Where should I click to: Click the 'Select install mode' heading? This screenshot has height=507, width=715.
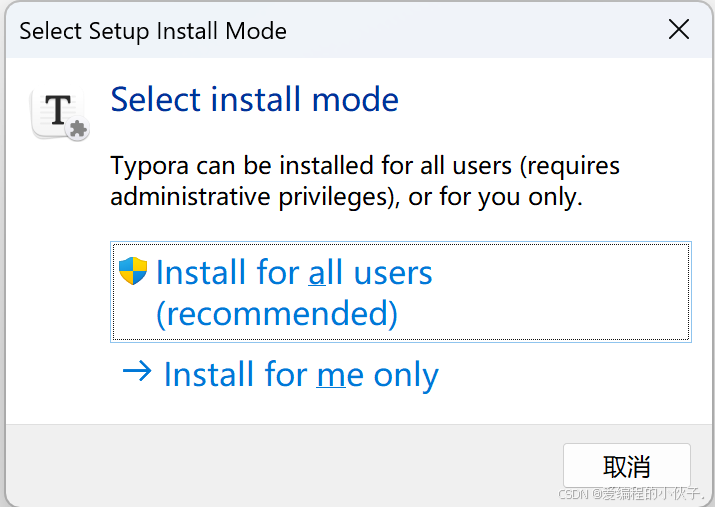point(254,99)
